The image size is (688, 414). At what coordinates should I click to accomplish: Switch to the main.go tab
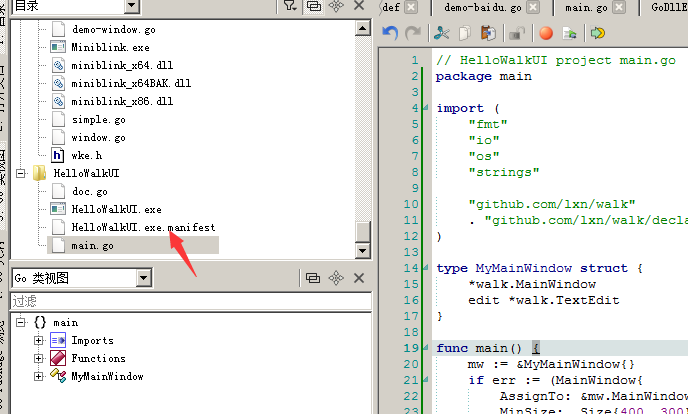pos(586,7)
